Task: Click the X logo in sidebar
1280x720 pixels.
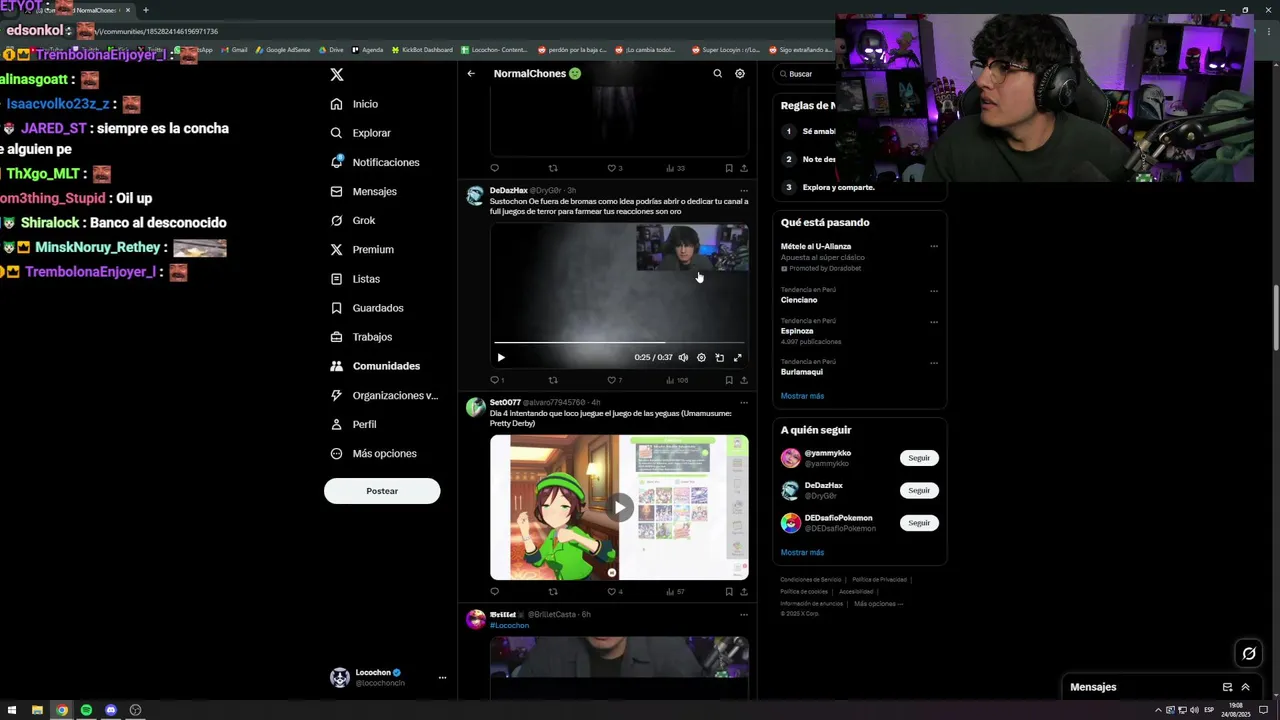Action: (337, 74)
